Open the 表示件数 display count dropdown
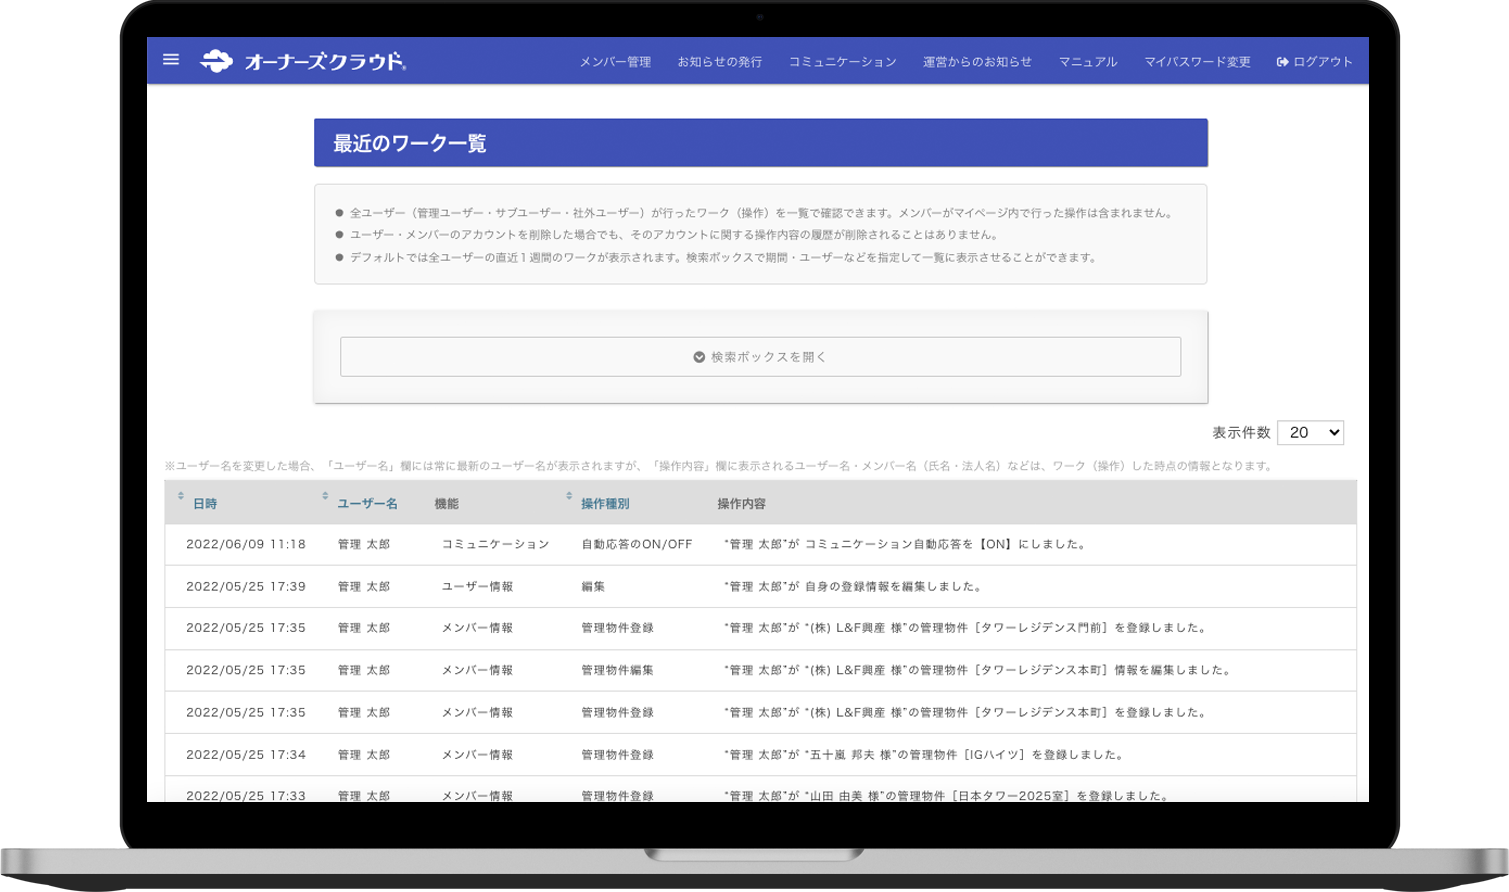The image size is (1509, 892). [1311, 432]
